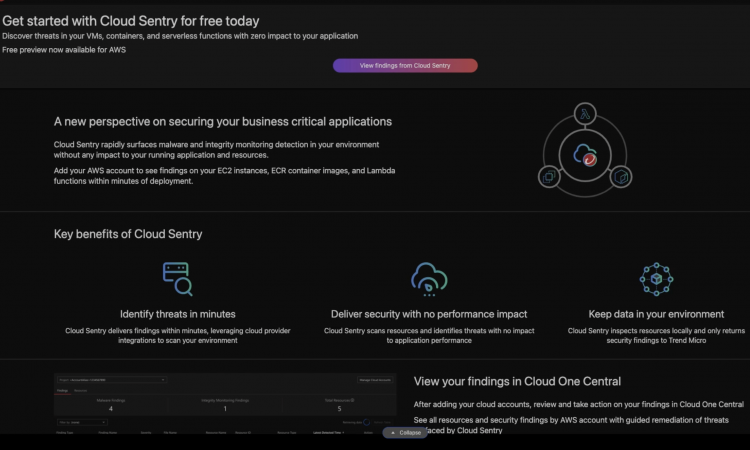Click the Total Resources info icon

click(x=352, y=400)
